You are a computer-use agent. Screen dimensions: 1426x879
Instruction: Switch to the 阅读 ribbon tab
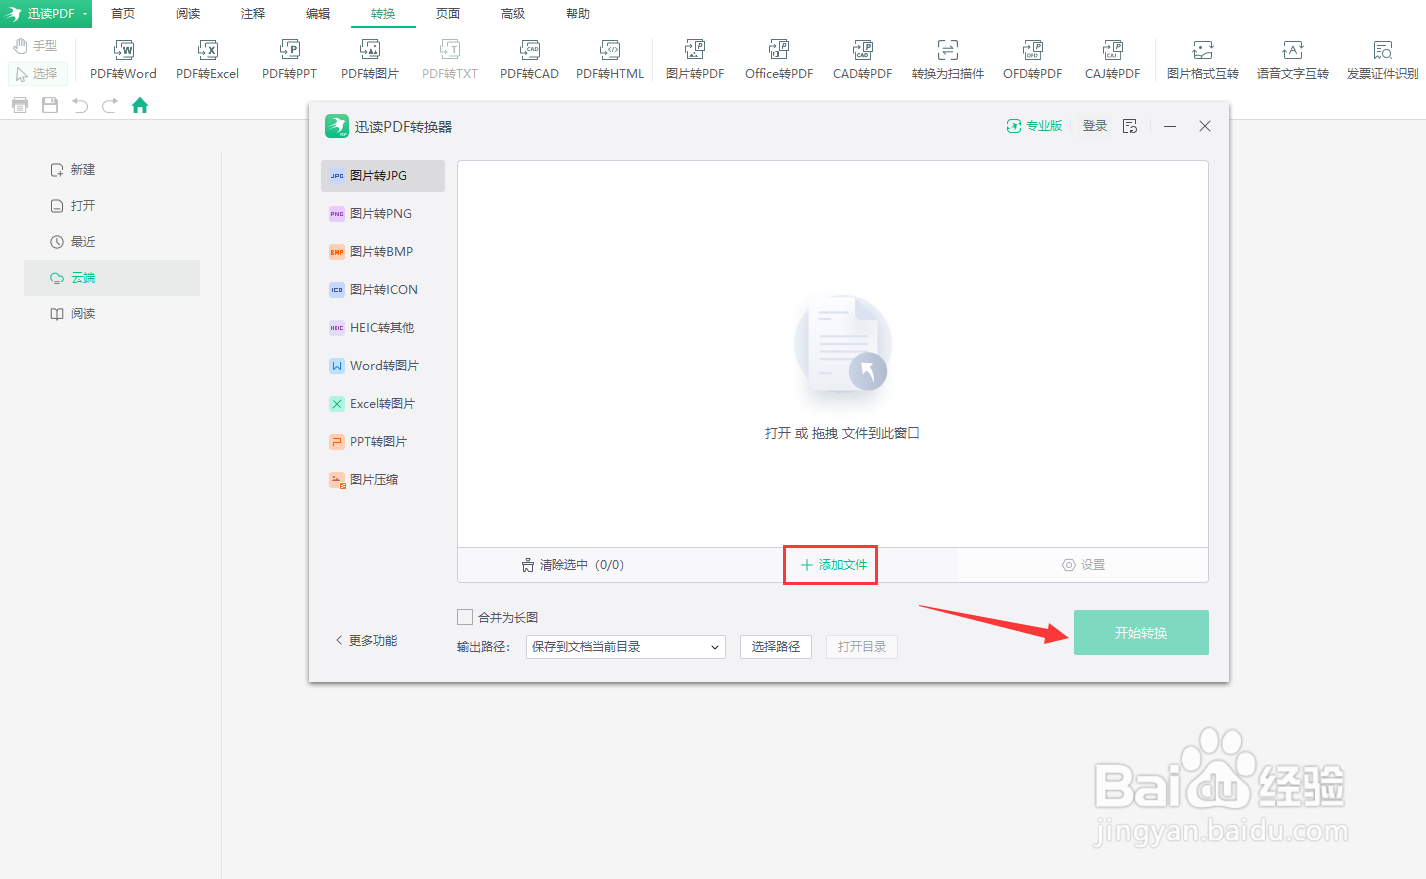point(188,13)
